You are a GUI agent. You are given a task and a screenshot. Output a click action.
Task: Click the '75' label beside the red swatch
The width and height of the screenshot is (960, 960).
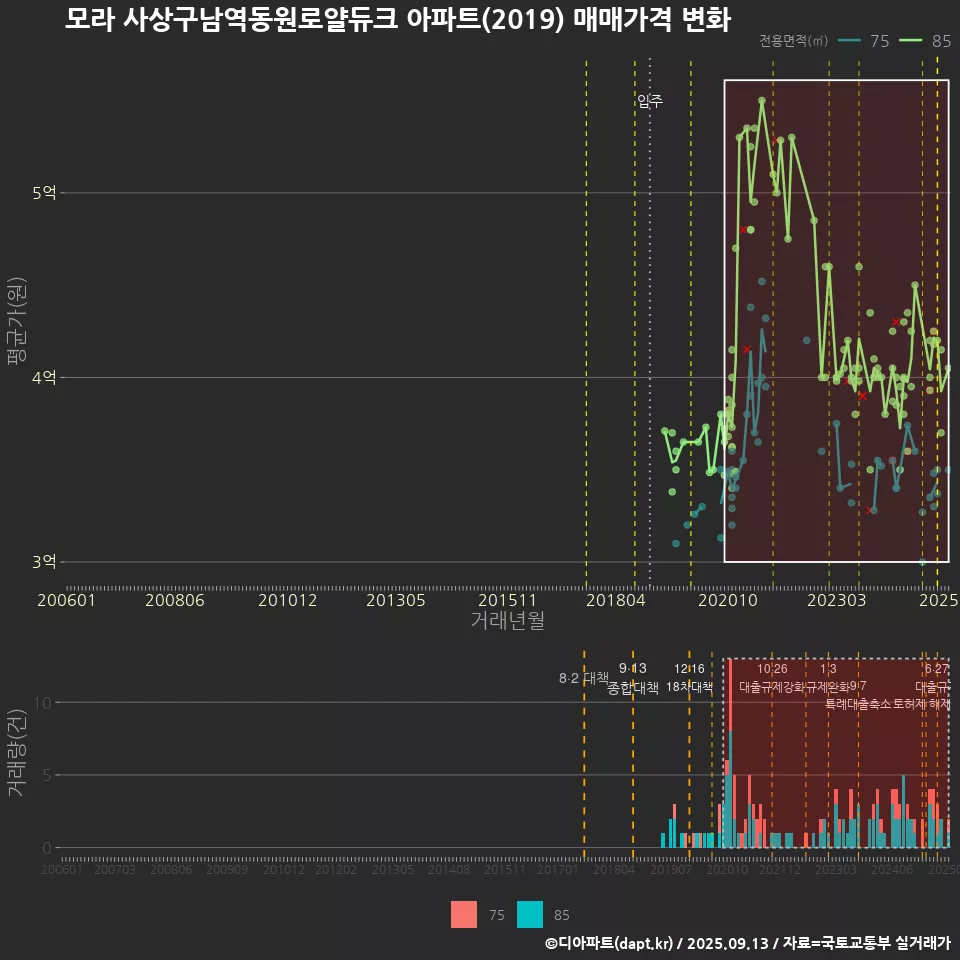[x=497, y=915]
